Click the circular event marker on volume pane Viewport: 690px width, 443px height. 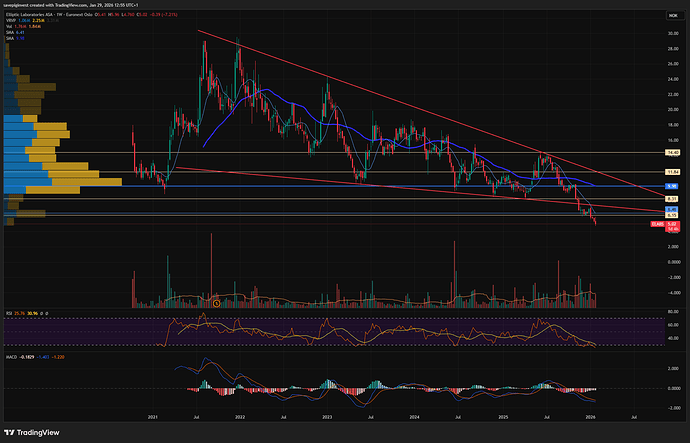(216, 302)
